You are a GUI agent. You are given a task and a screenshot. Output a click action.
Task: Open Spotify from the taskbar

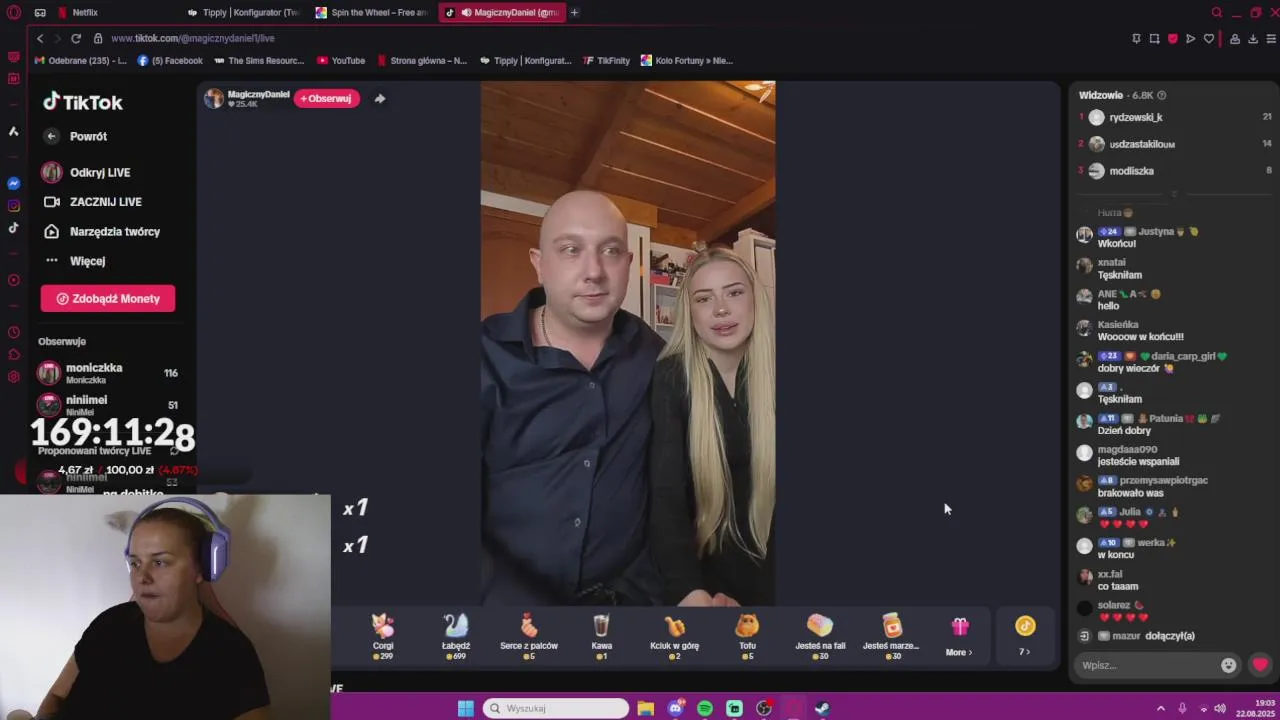705,708
